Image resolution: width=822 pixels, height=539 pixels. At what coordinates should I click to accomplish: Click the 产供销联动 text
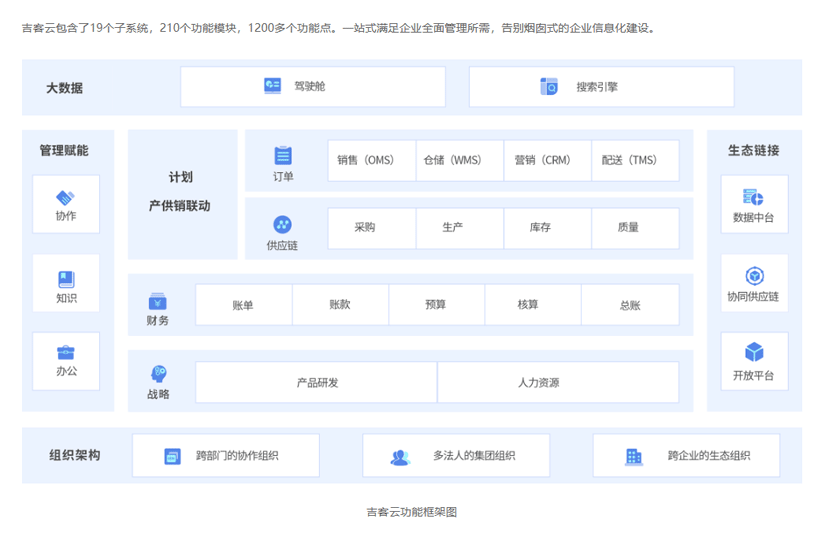click(x=180, y=206)
